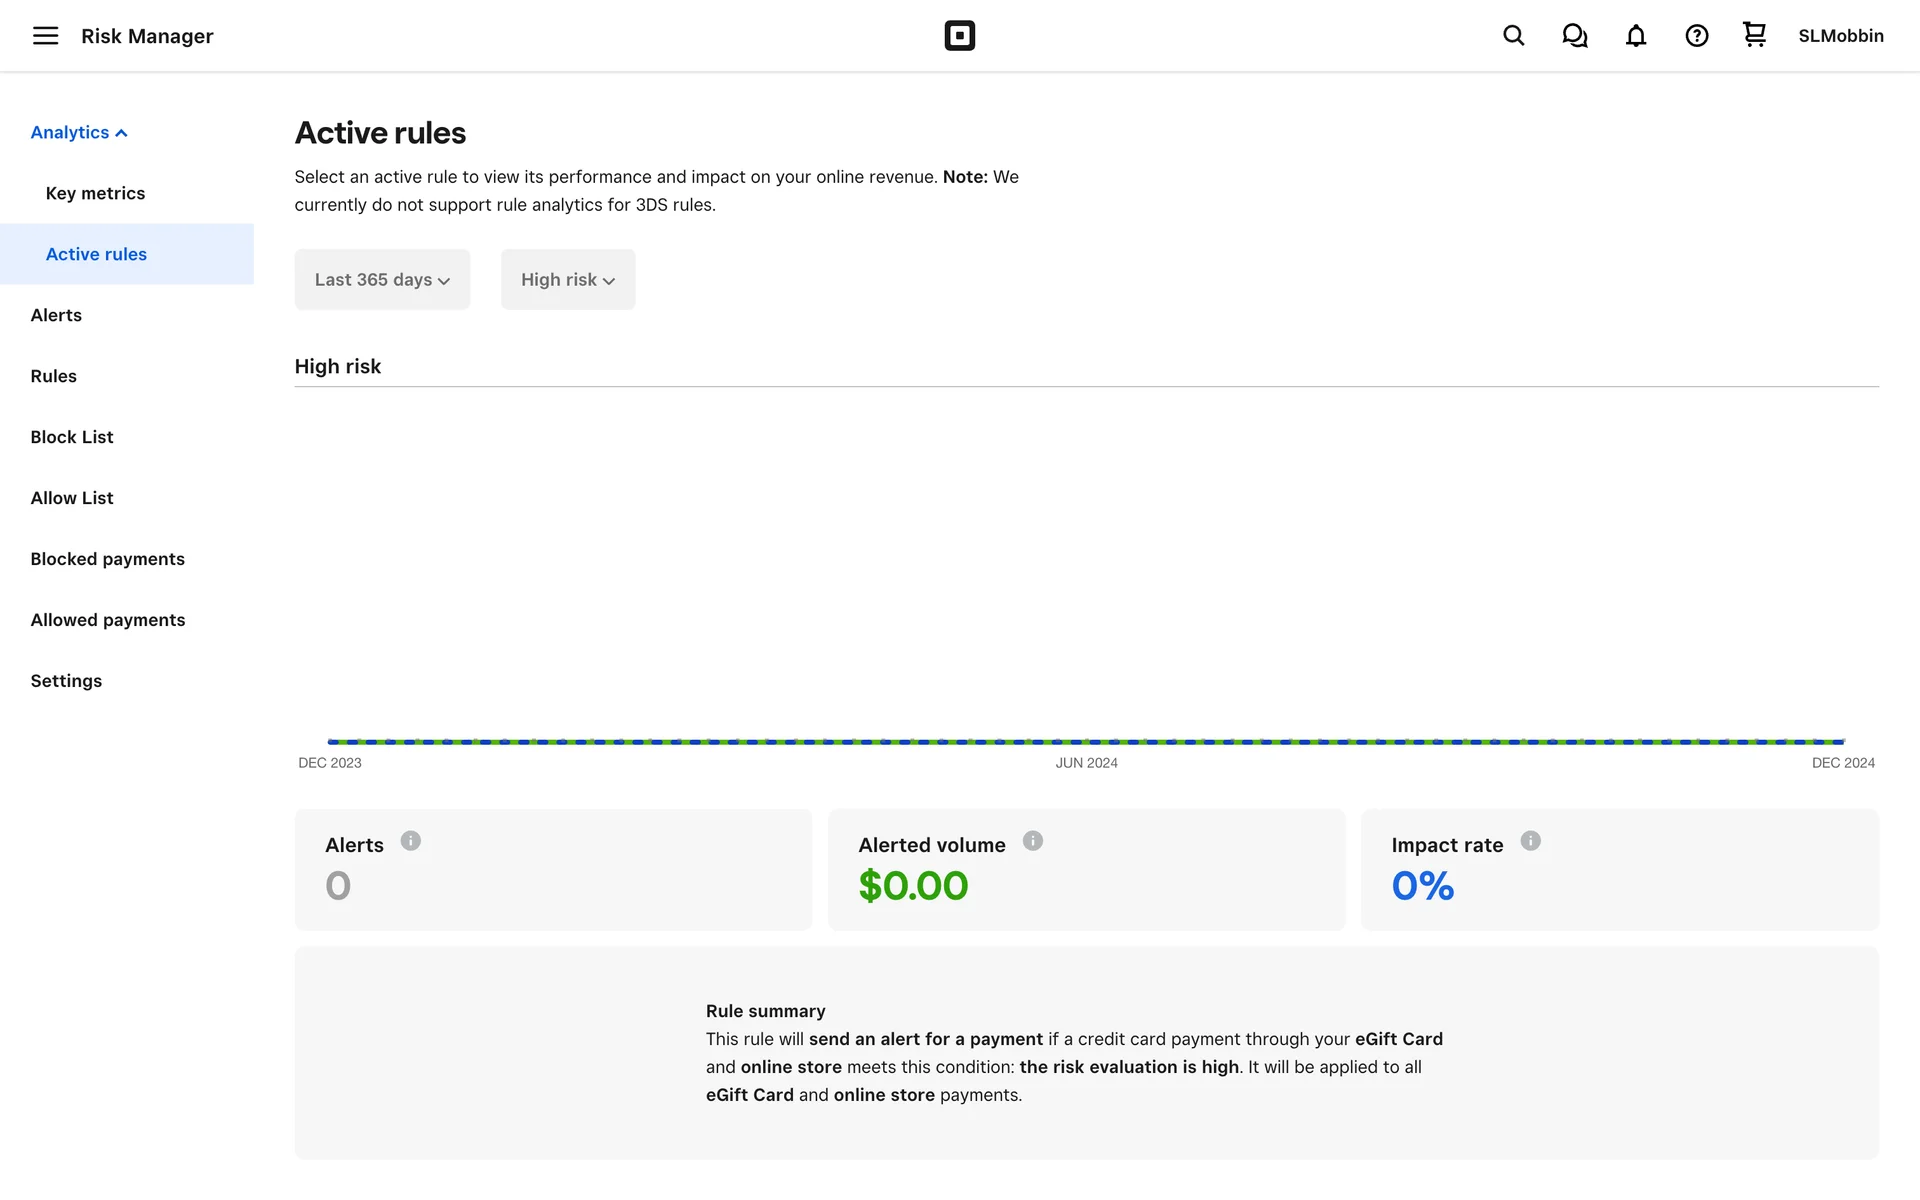The image size is (1920, 1200).
Task: Go to Key metrics page
Action: tap(95, 193)
